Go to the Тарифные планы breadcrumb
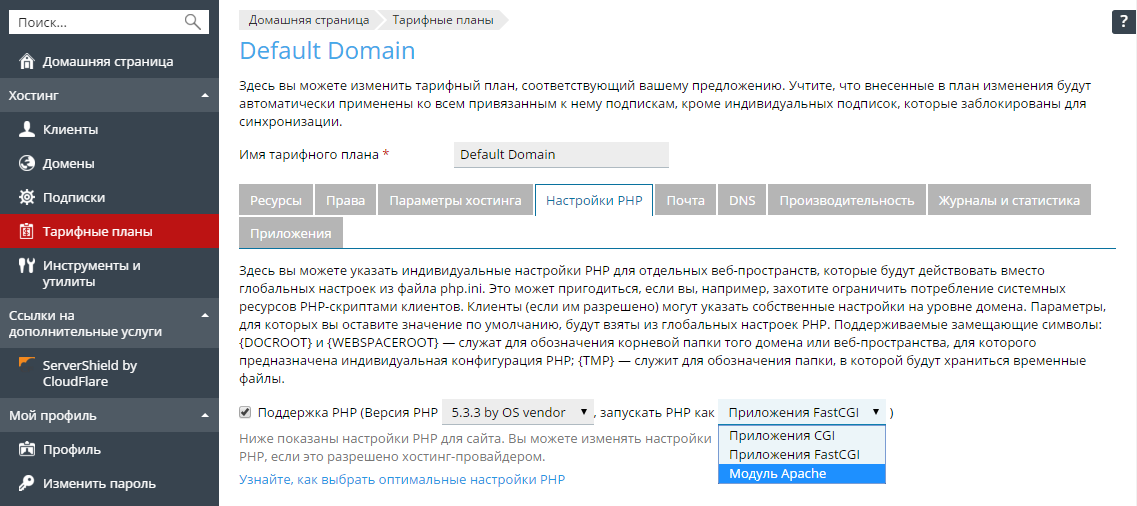The height and width of the screenshot is (506, 1137). point(443,20)
